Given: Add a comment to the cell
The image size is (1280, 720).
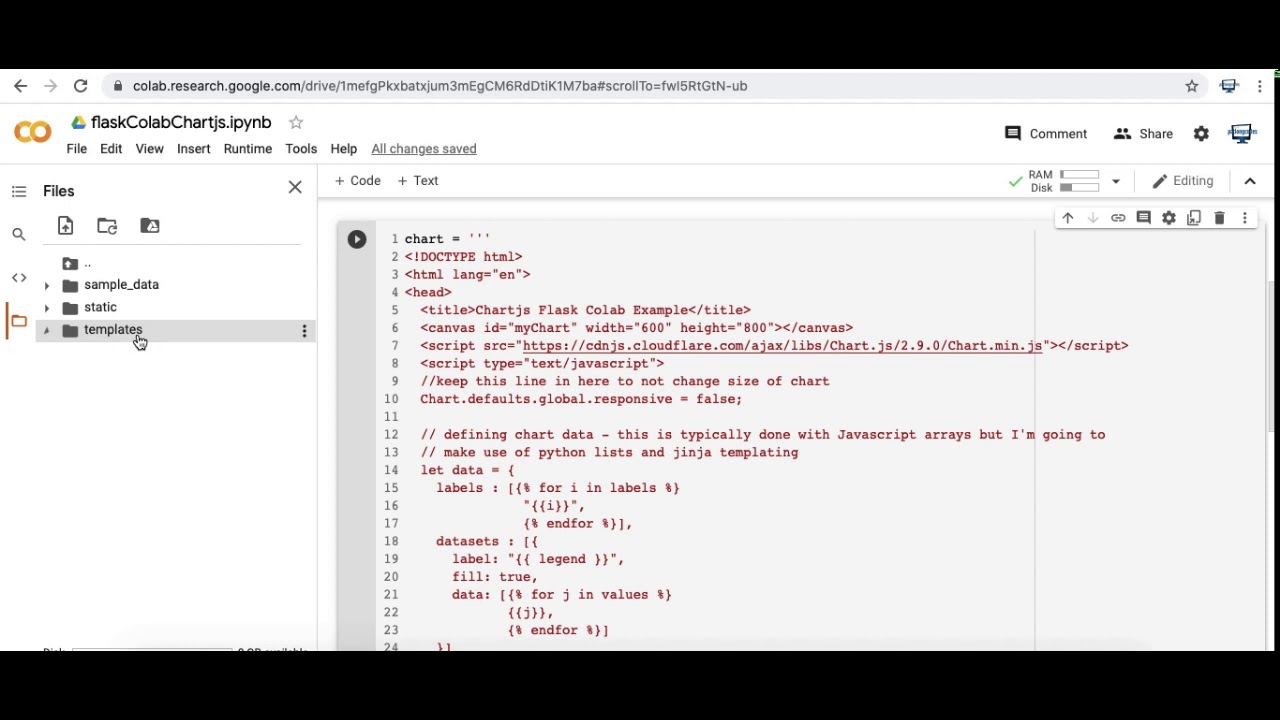Looking at the screenshot, I should point(1143,218).
